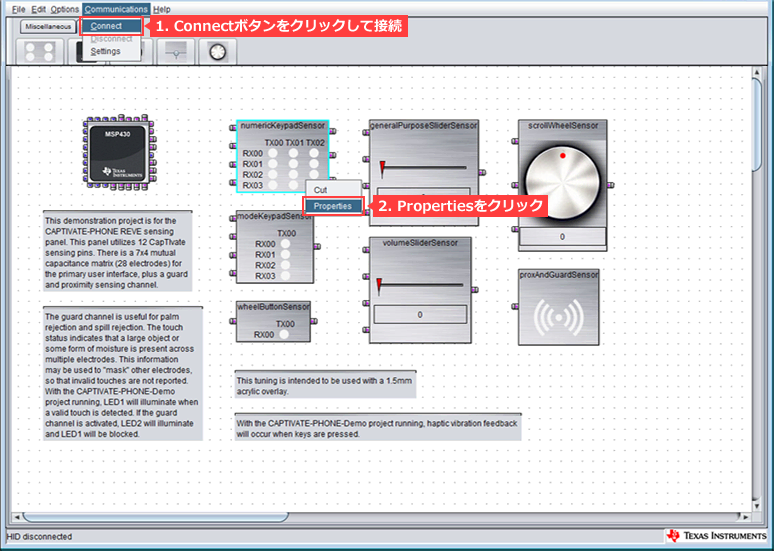Click RX01 TX01 electrode in numericKeypadSensor
The width and height of the screenshot is (774, 551).
click(294, 164)
